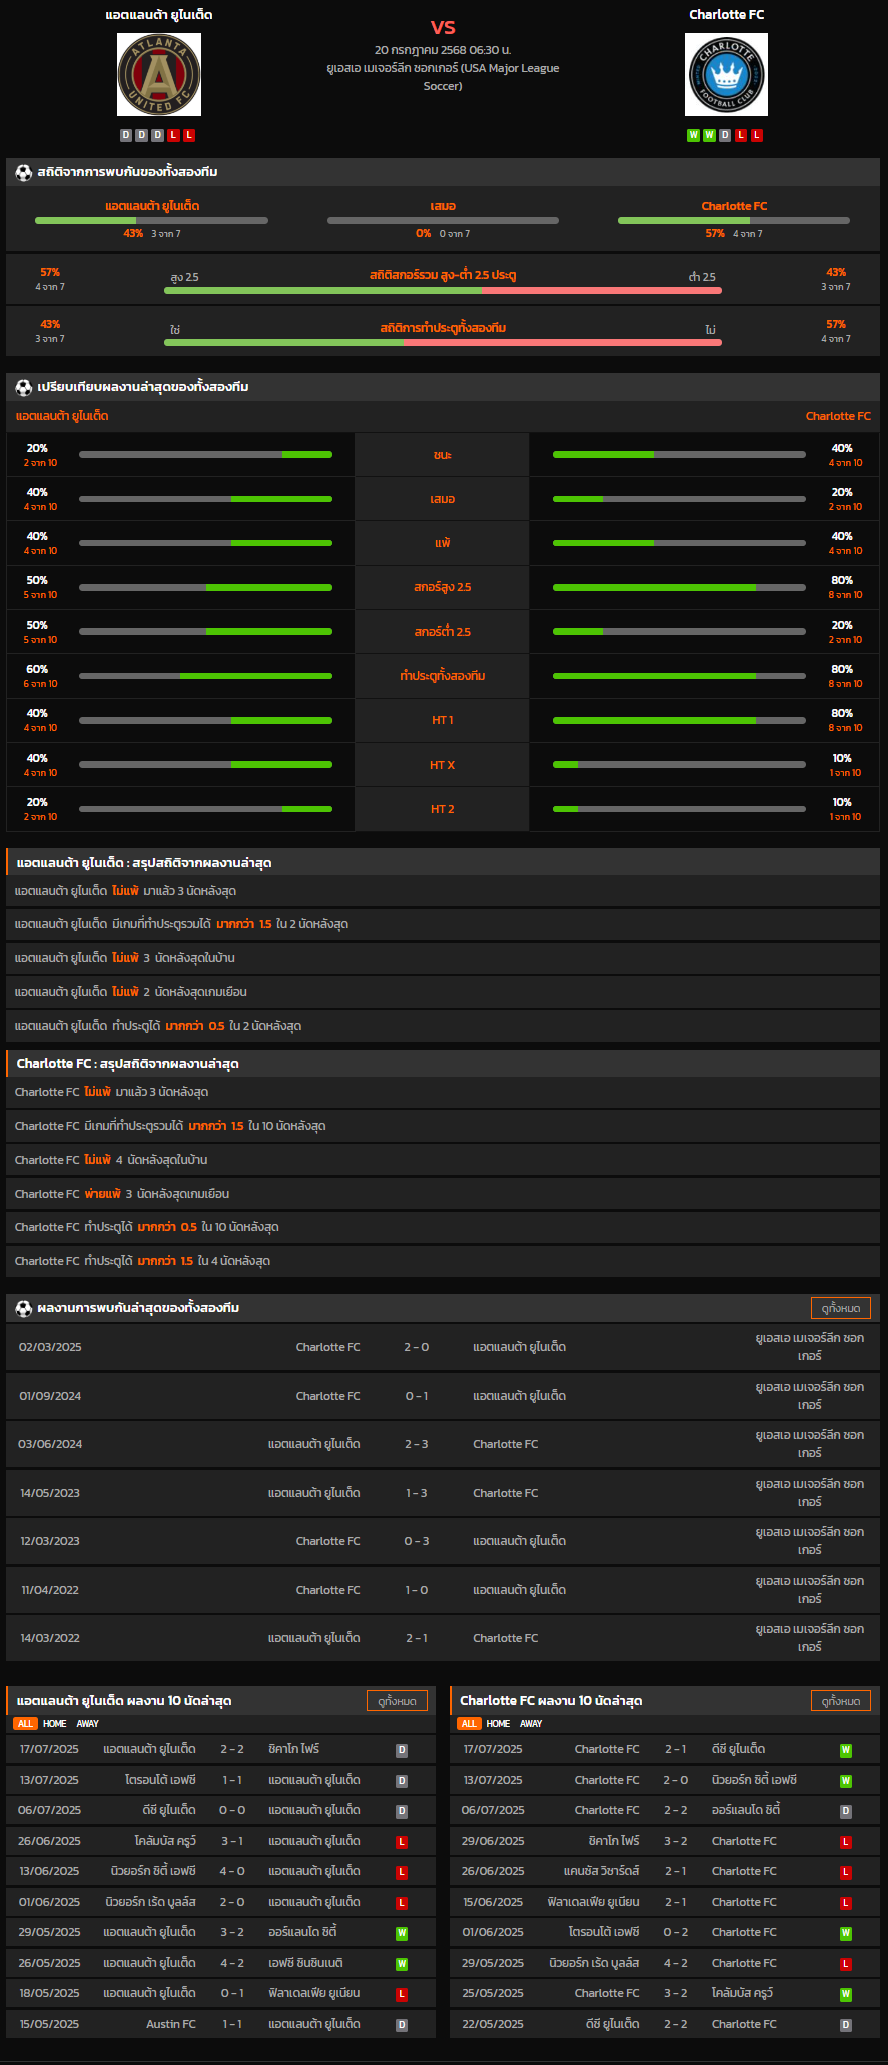Click orange Charlotte FC label in comparison header
888x2065 pixels.
(x=838, y=416)
